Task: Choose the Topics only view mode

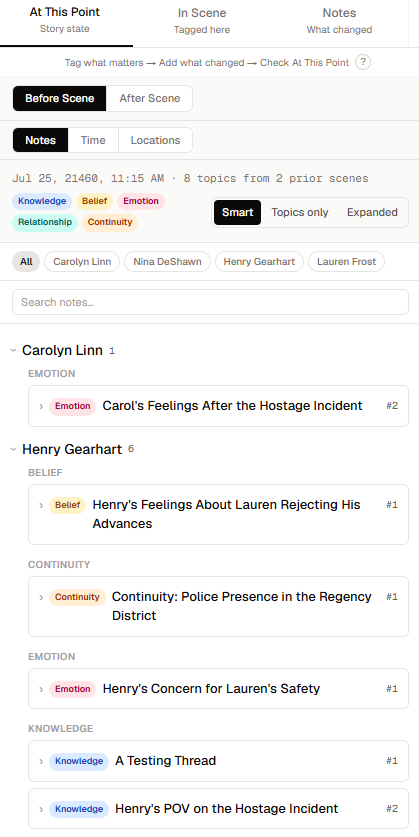Action: tap(299, 212)
